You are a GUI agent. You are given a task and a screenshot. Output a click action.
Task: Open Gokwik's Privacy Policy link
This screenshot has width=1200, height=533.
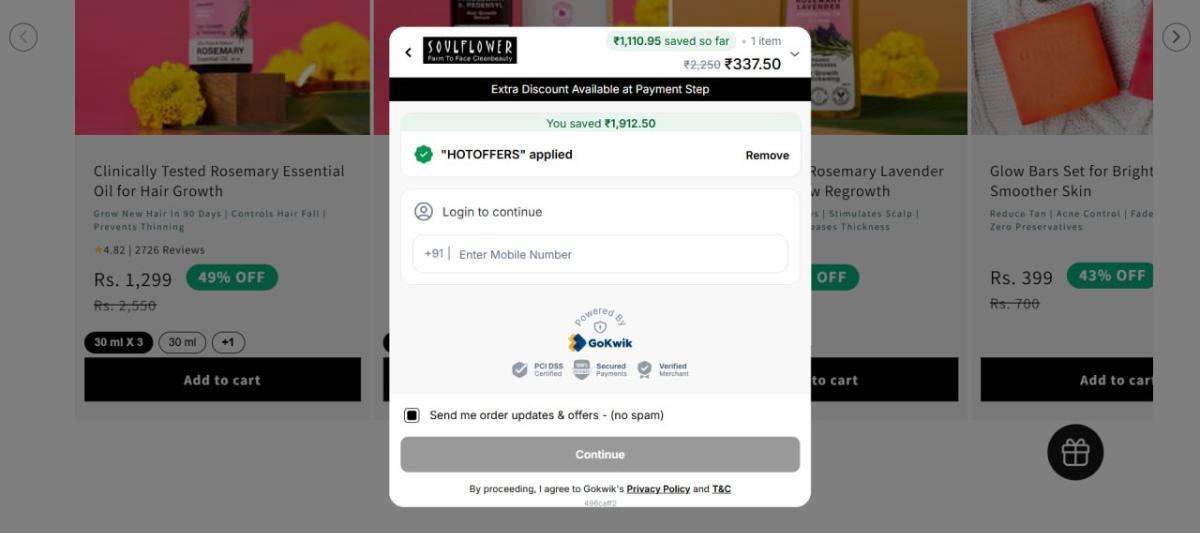(x=658, y=489)
